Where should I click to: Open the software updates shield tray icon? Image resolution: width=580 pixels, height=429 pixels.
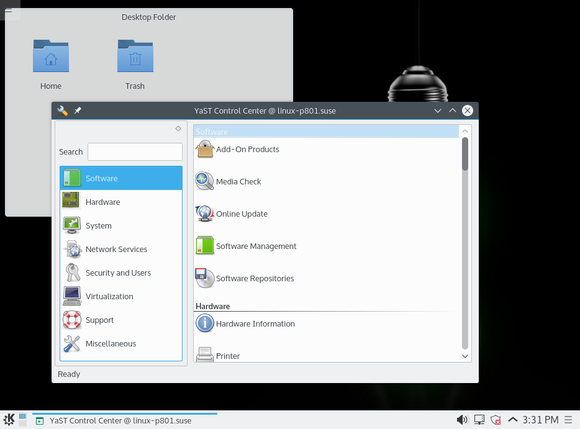[x=496, y=420]
